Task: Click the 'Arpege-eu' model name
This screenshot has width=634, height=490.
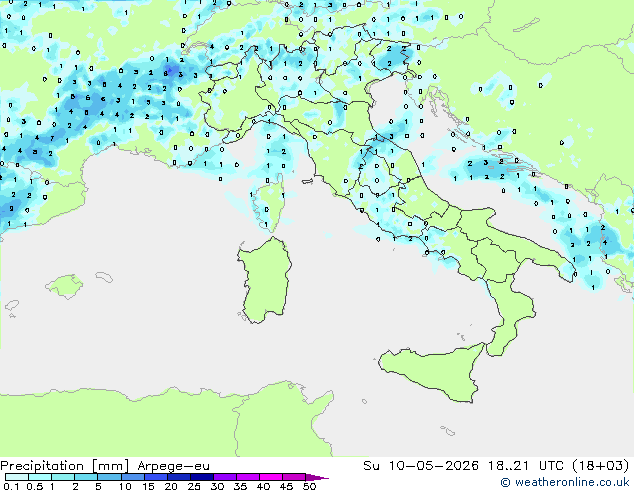Action: [x=173, y=466]
